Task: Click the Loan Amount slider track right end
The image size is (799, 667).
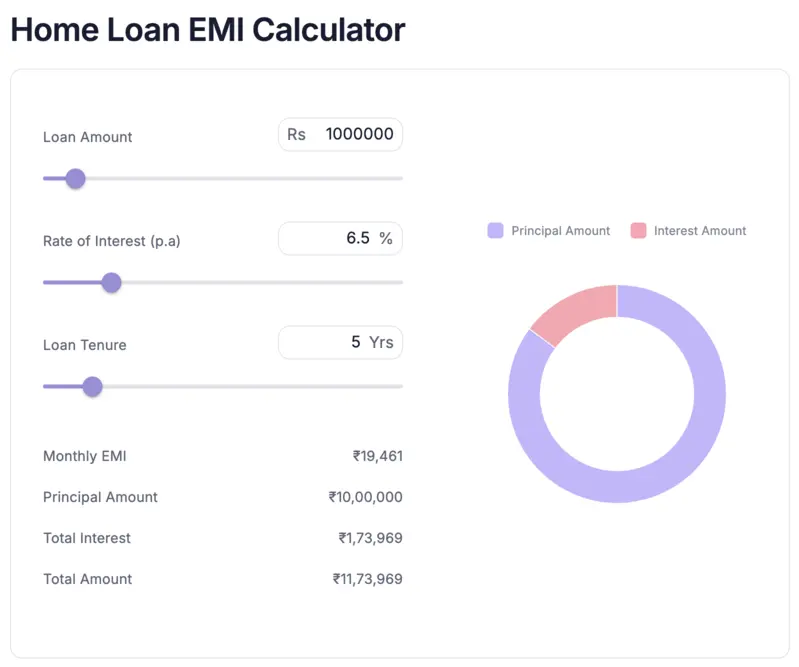Action: [x=398, y=179]
